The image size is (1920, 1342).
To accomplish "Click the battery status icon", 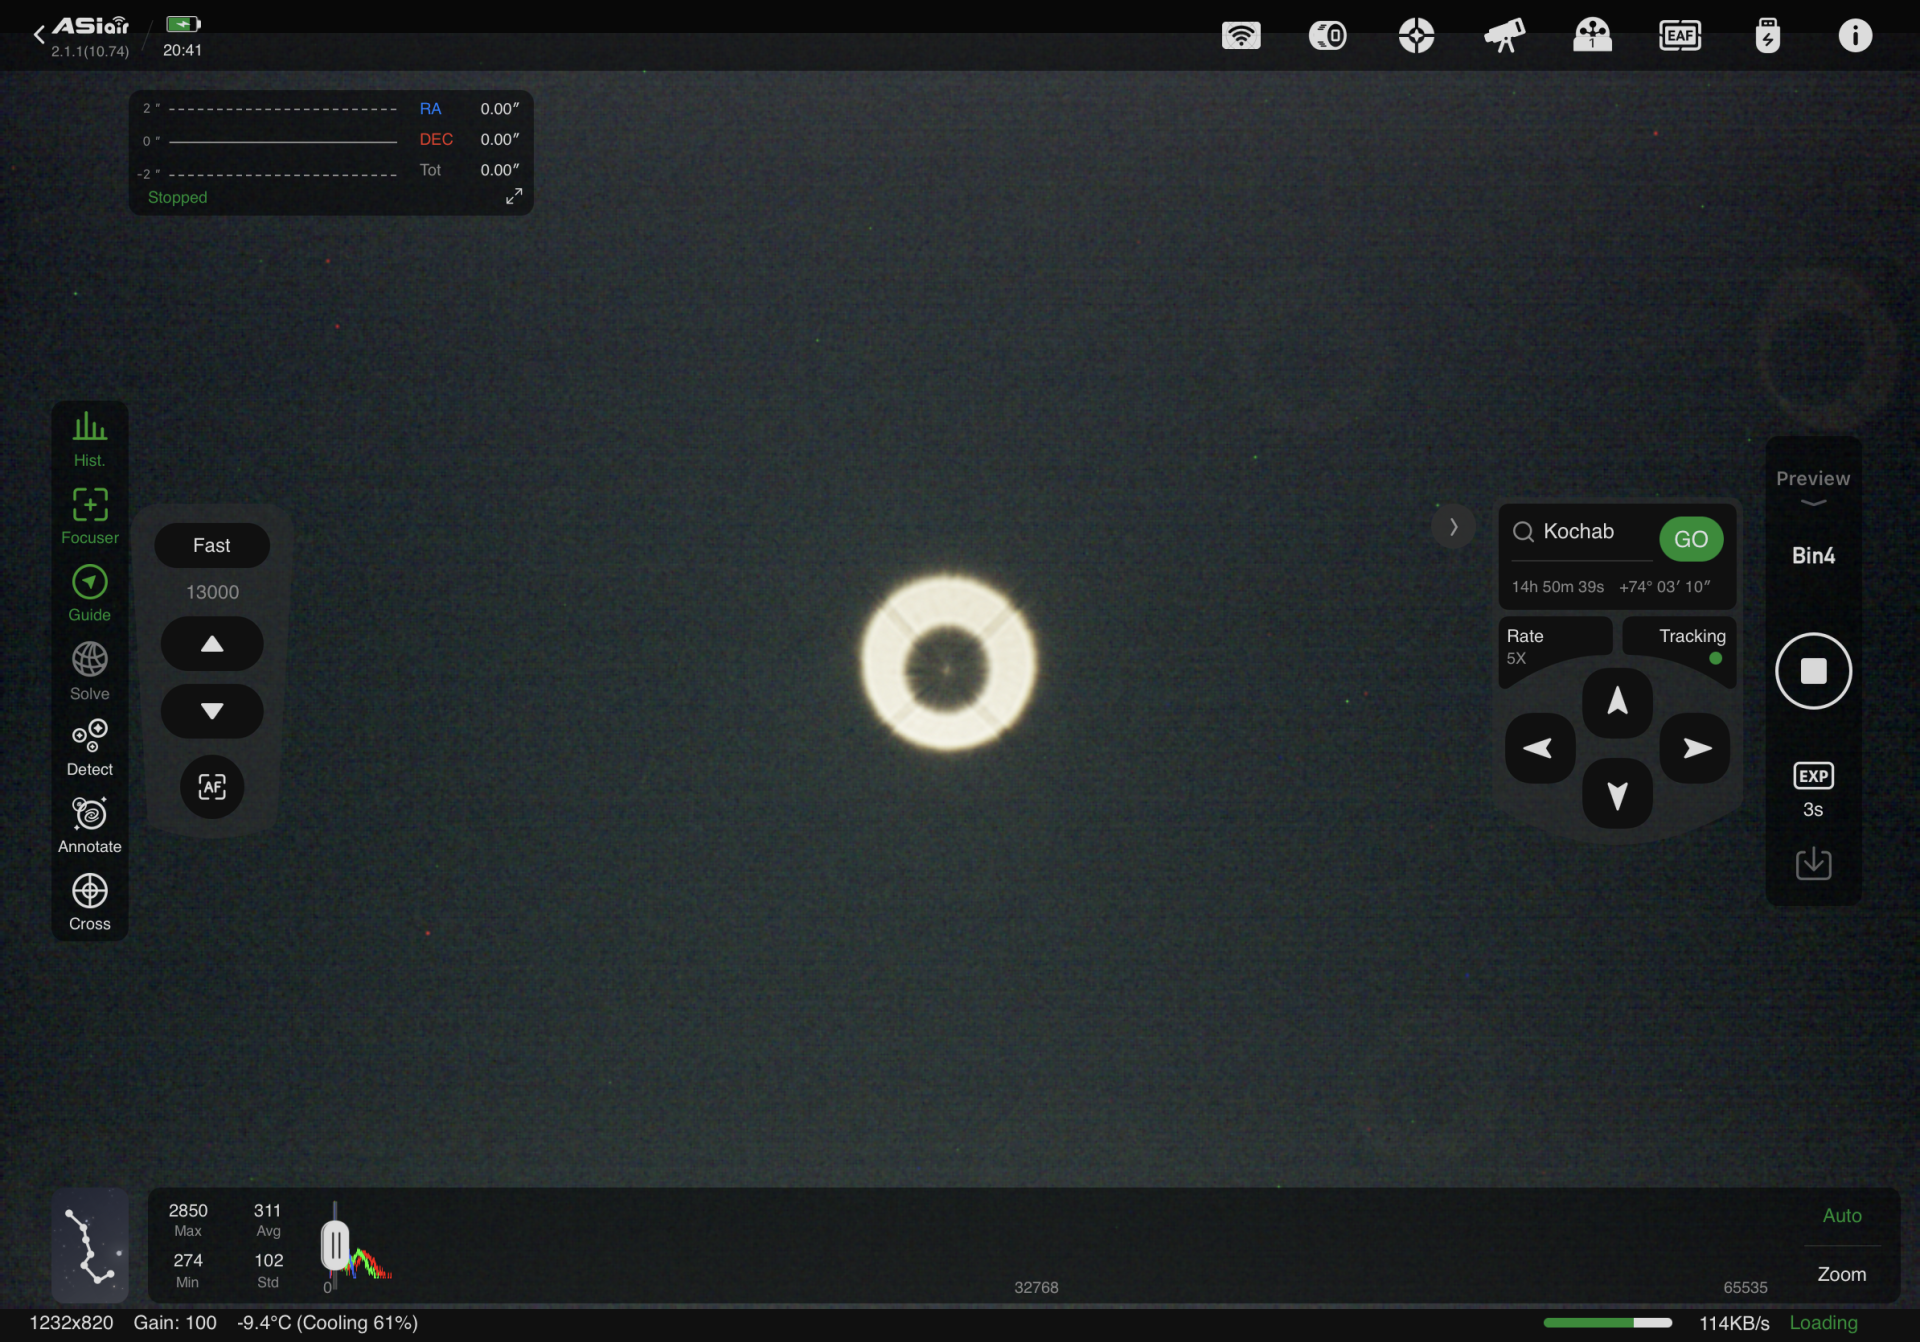I will click(183, 24).
